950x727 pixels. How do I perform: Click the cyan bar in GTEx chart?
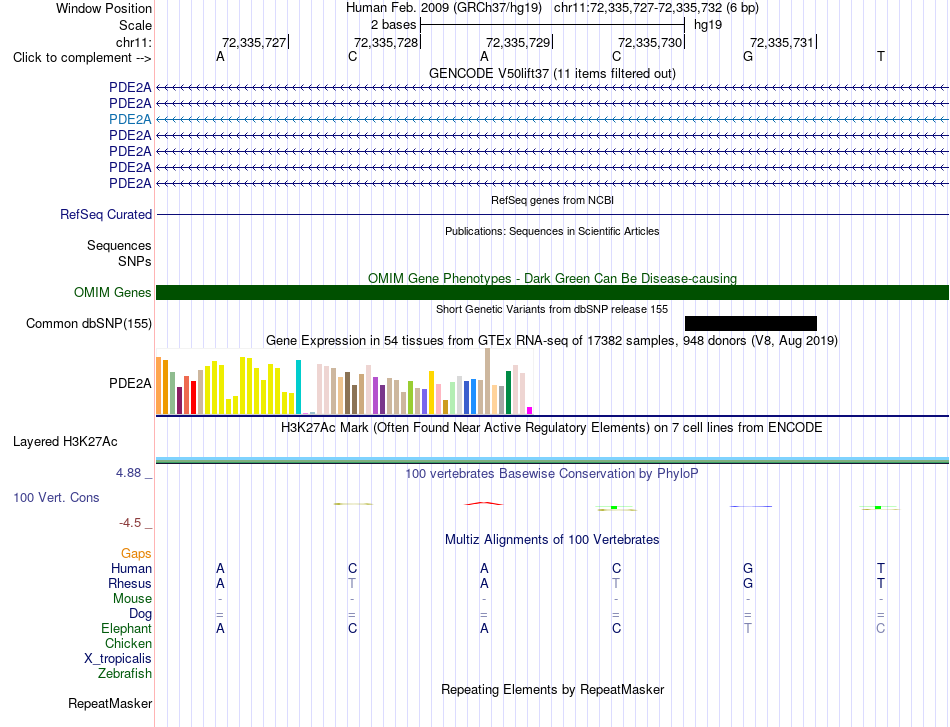(x=298, y=387)
